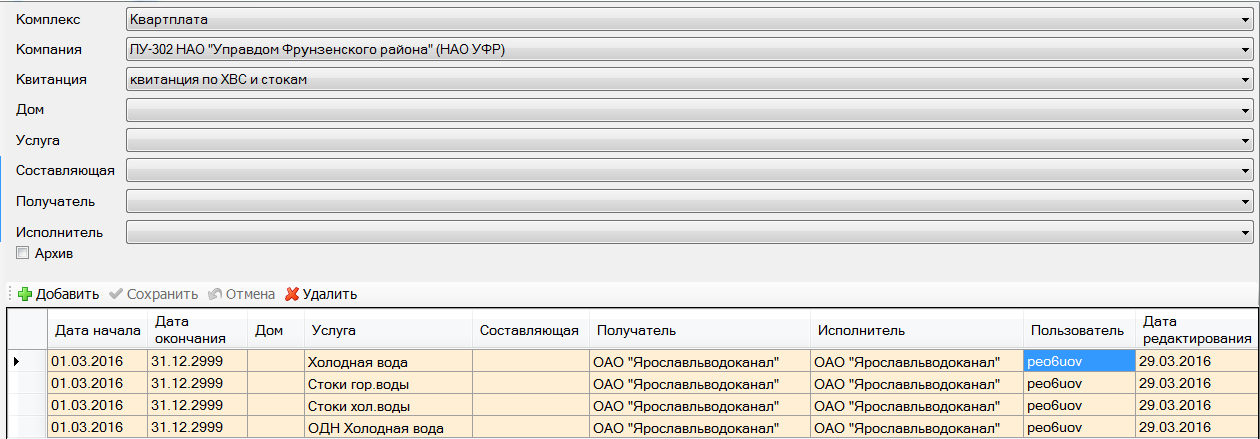Click the highlighted peo6uov user cell
The image size is (1260, 439).
coord(1078,361)
